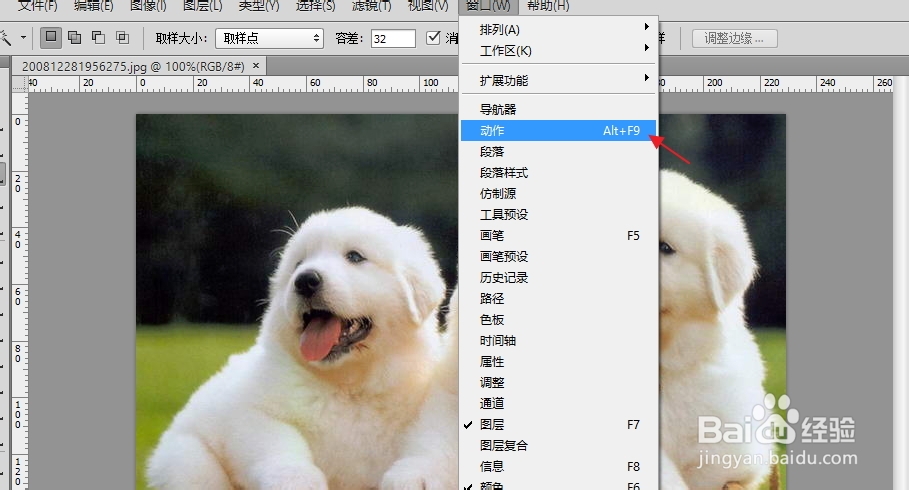Open the 文件(F) menu

click(38, 6)
